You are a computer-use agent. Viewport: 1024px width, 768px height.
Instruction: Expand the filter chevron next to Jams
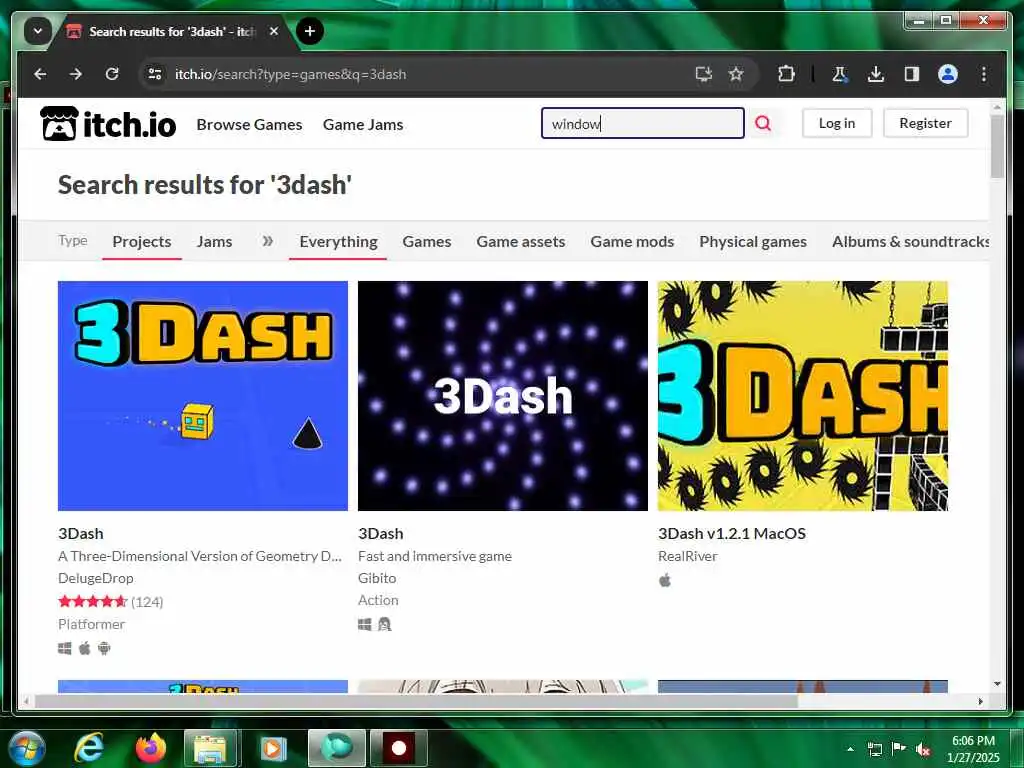[268, 241]
